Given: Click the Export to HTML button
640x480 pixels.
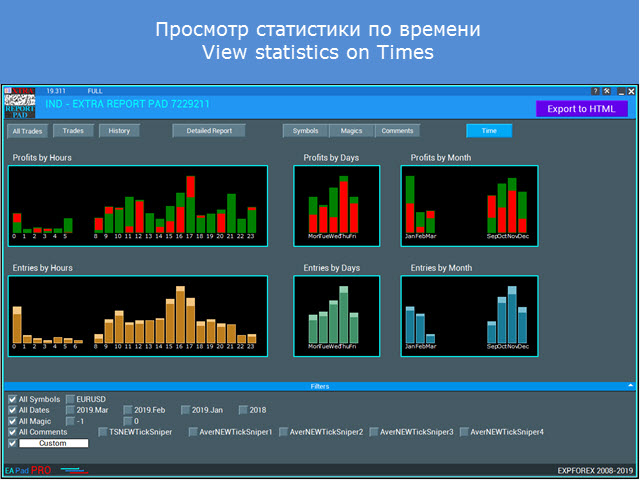Looking at the screenshot, I should [x=582, y=109].
